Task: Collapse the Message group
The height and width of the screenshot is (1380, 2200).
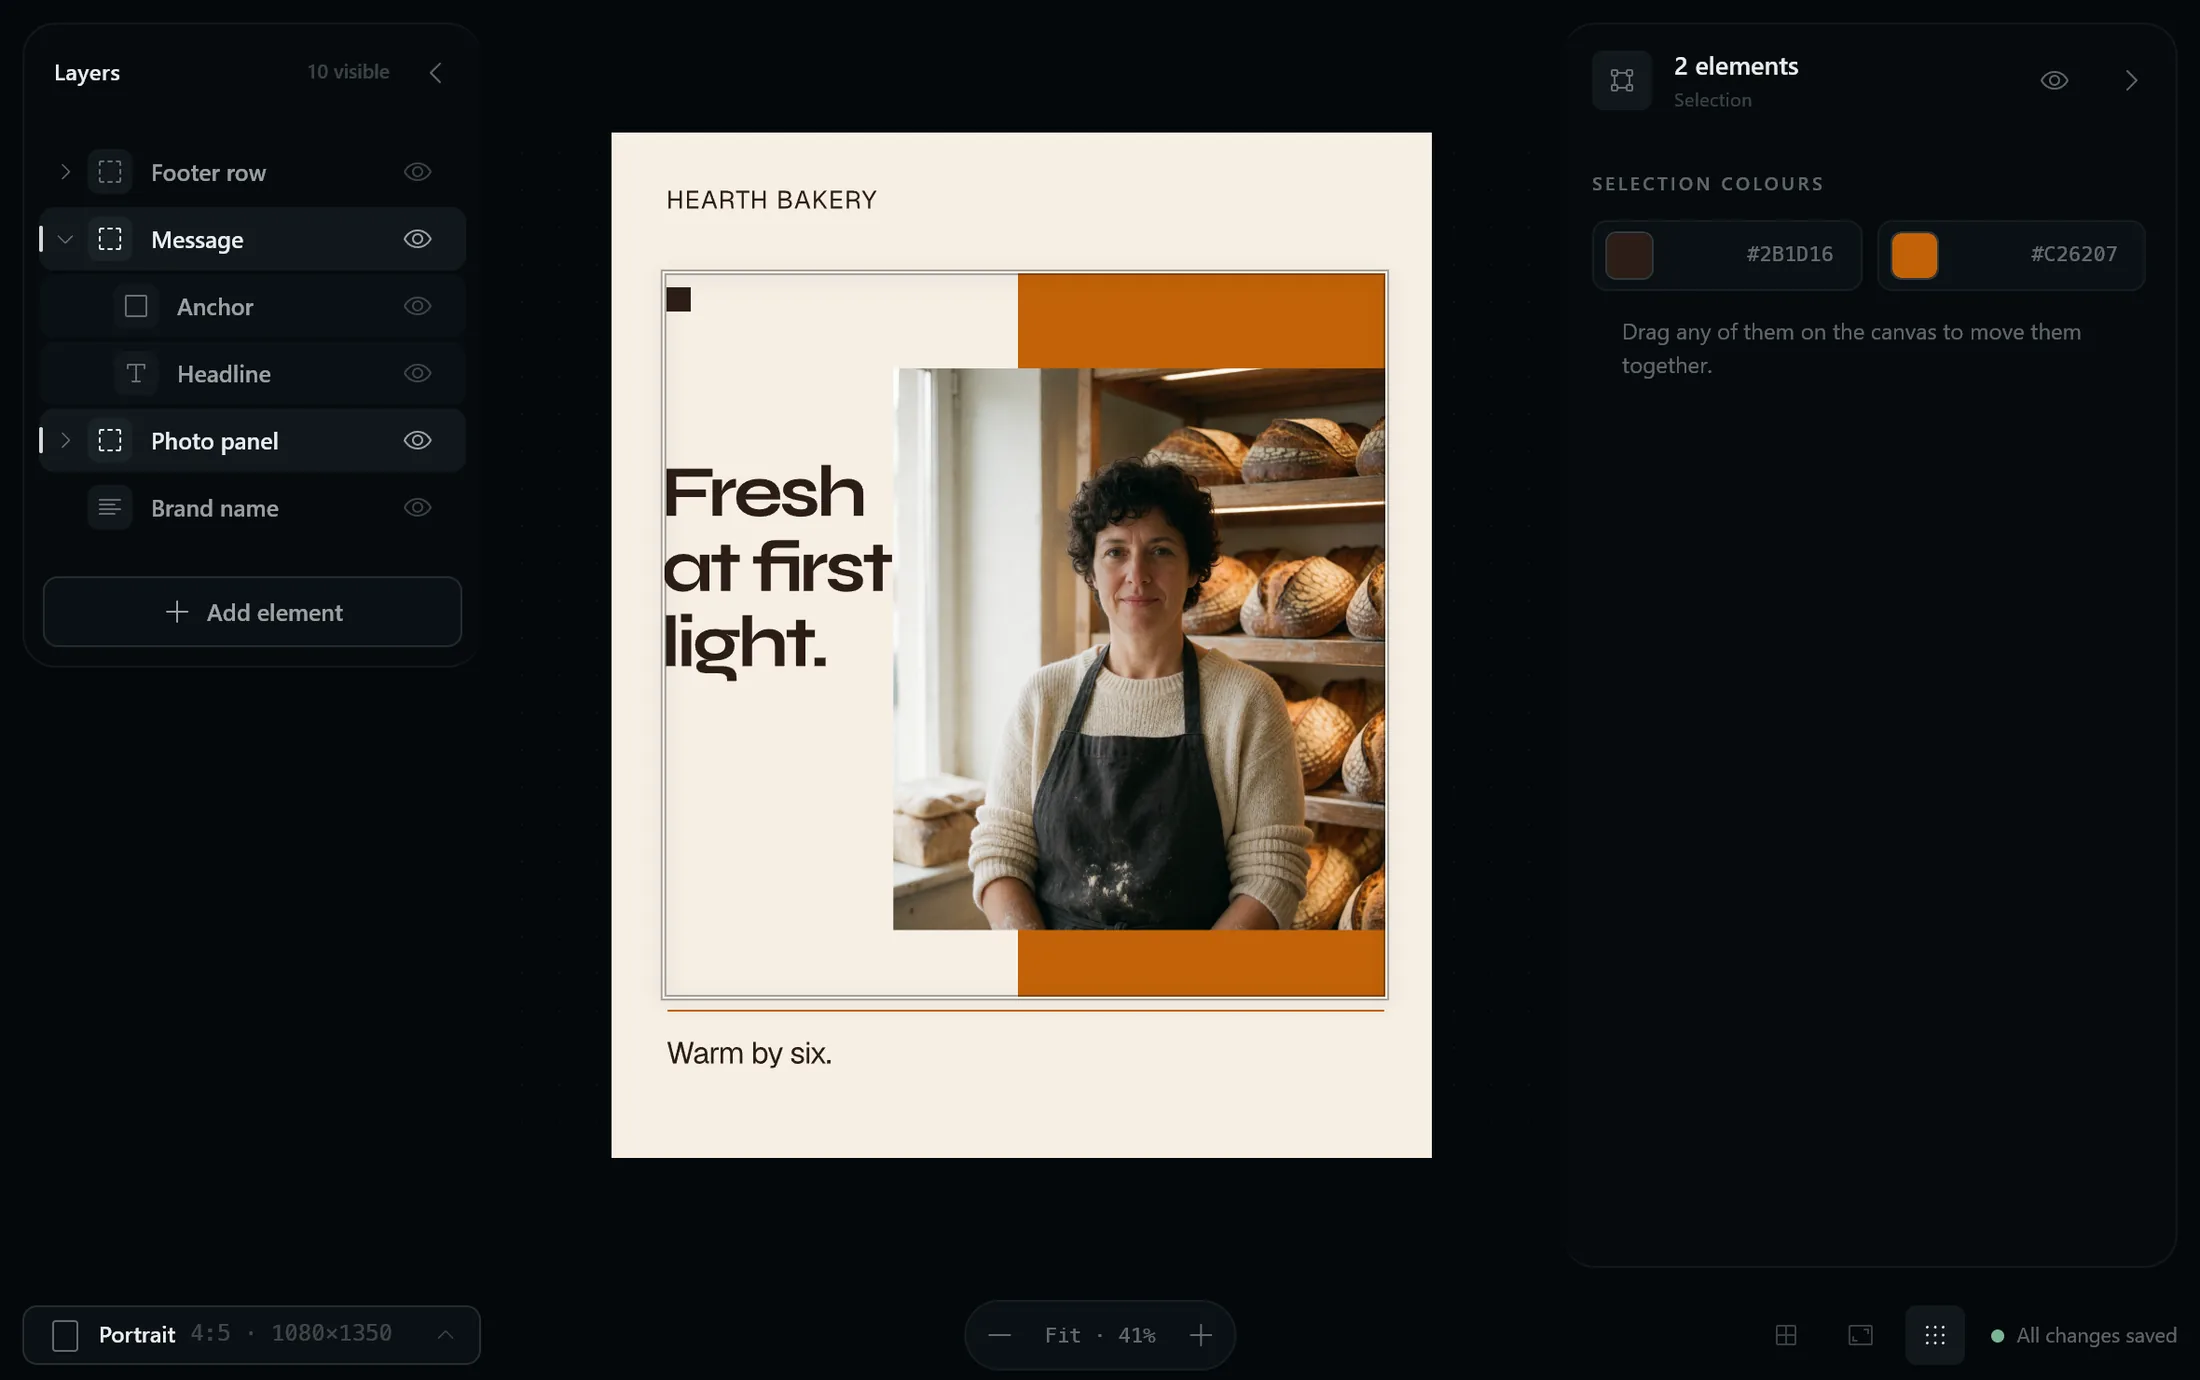Action: 65,239
